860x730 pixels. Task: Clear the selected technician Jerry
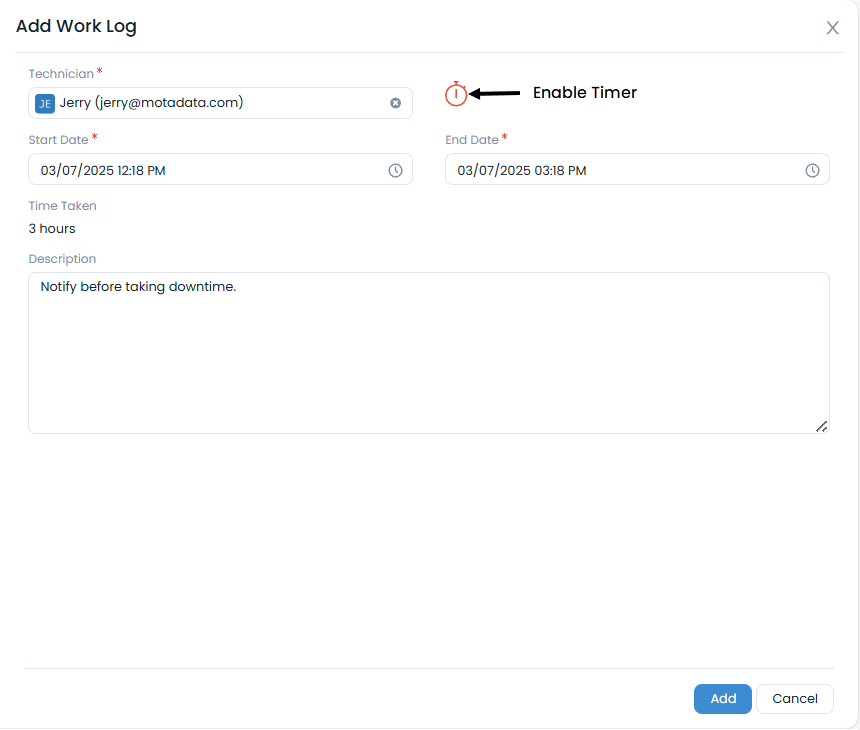point(395,103)
